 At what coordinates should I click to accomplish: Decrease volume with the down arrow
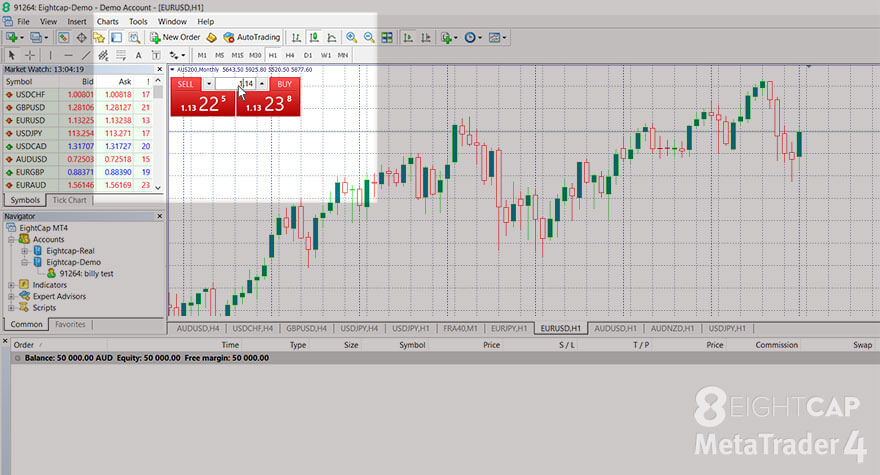click(x=208, y=84)
